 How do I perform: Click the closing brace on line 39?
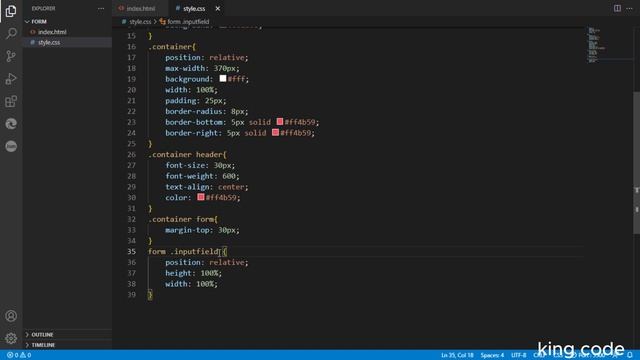[150, 295]
